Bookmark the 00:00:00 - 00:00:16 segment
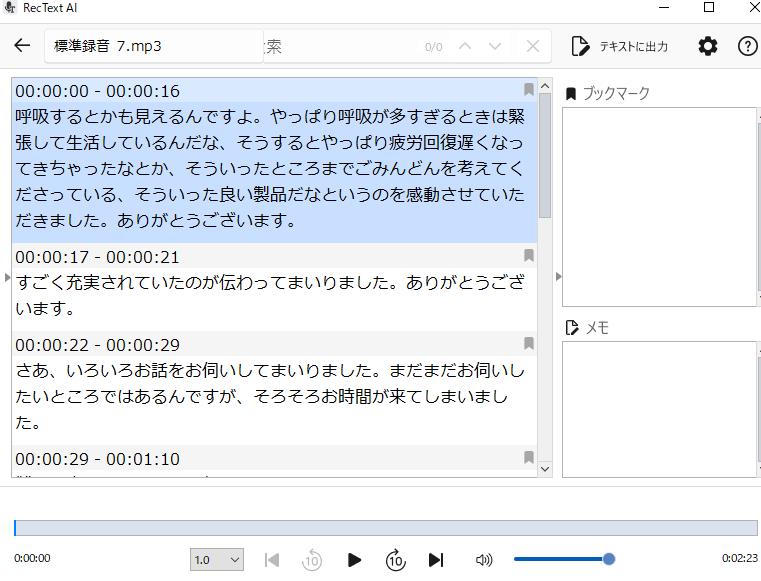 [x=529, y=90]
